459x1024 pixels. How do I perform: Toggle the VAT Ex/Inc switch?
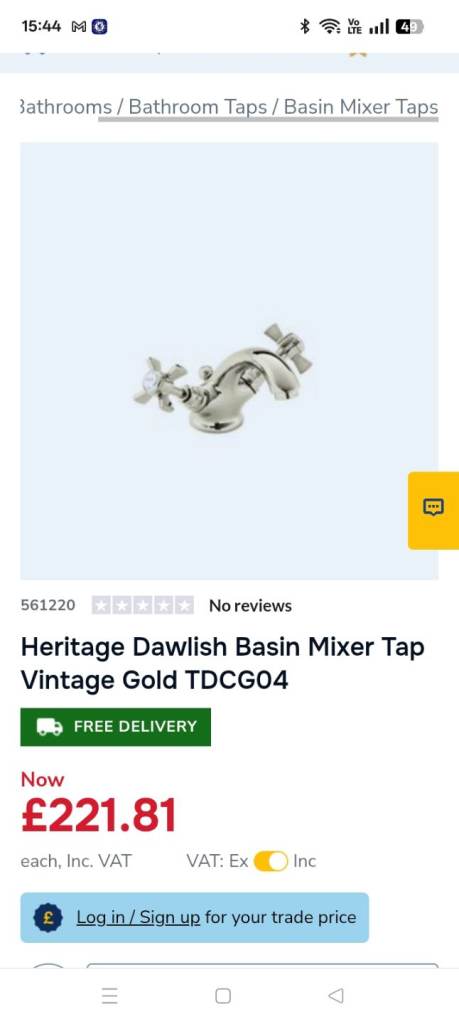coord(270,861)
